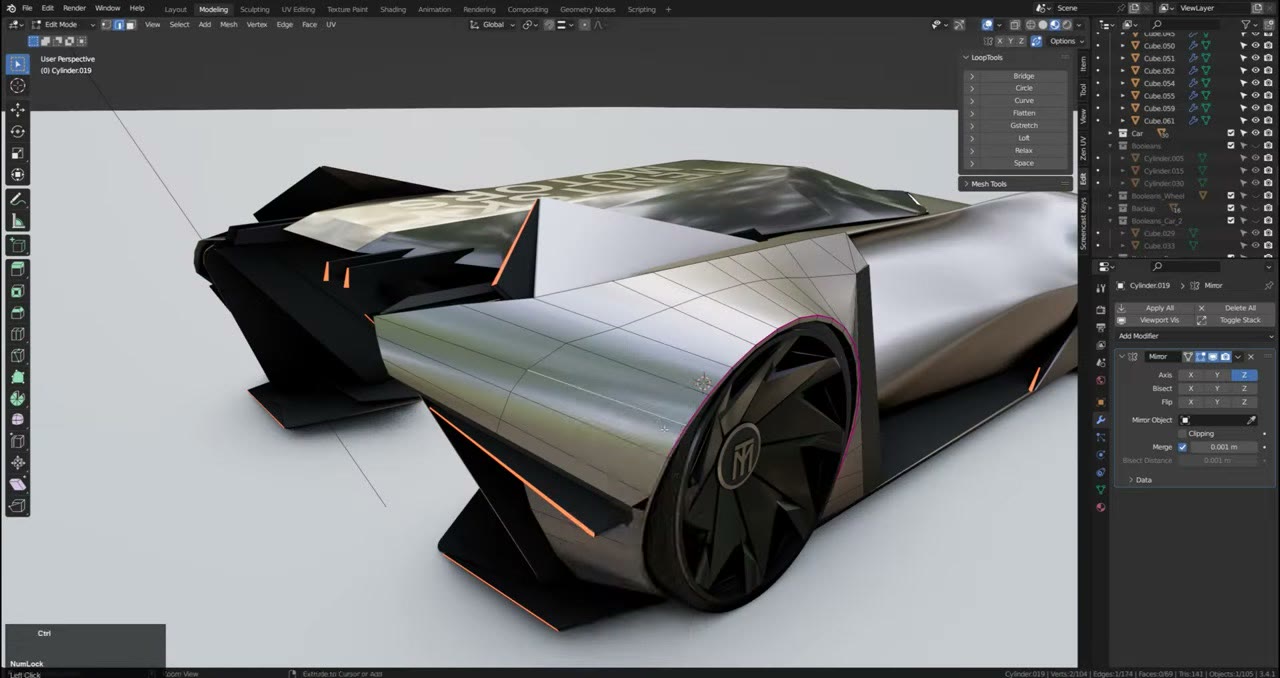This screenshot has width=1280, height=678.
Task: Select the Knife tool
Action: click(x=17, y=356)
